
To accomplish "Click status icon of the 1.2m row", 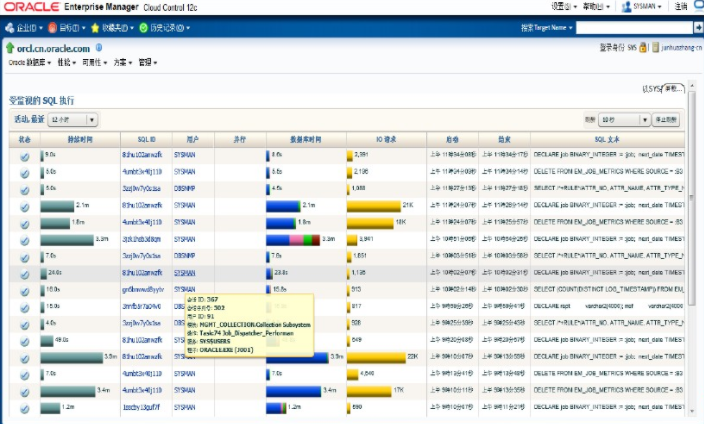I will pos(25,409).
